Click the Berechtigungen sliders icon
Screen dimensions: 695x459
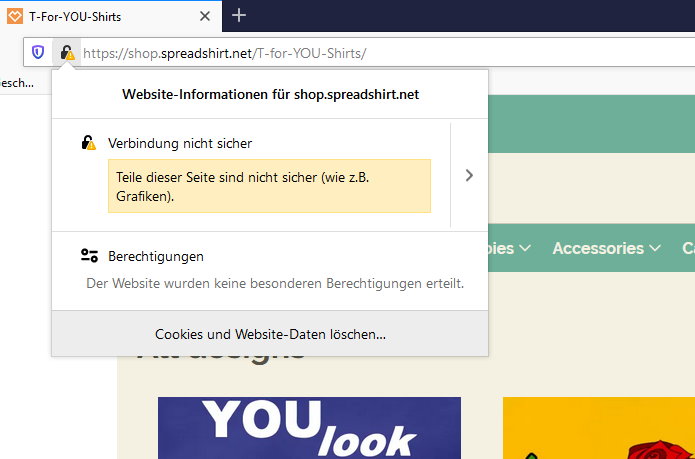coord(89,256)
